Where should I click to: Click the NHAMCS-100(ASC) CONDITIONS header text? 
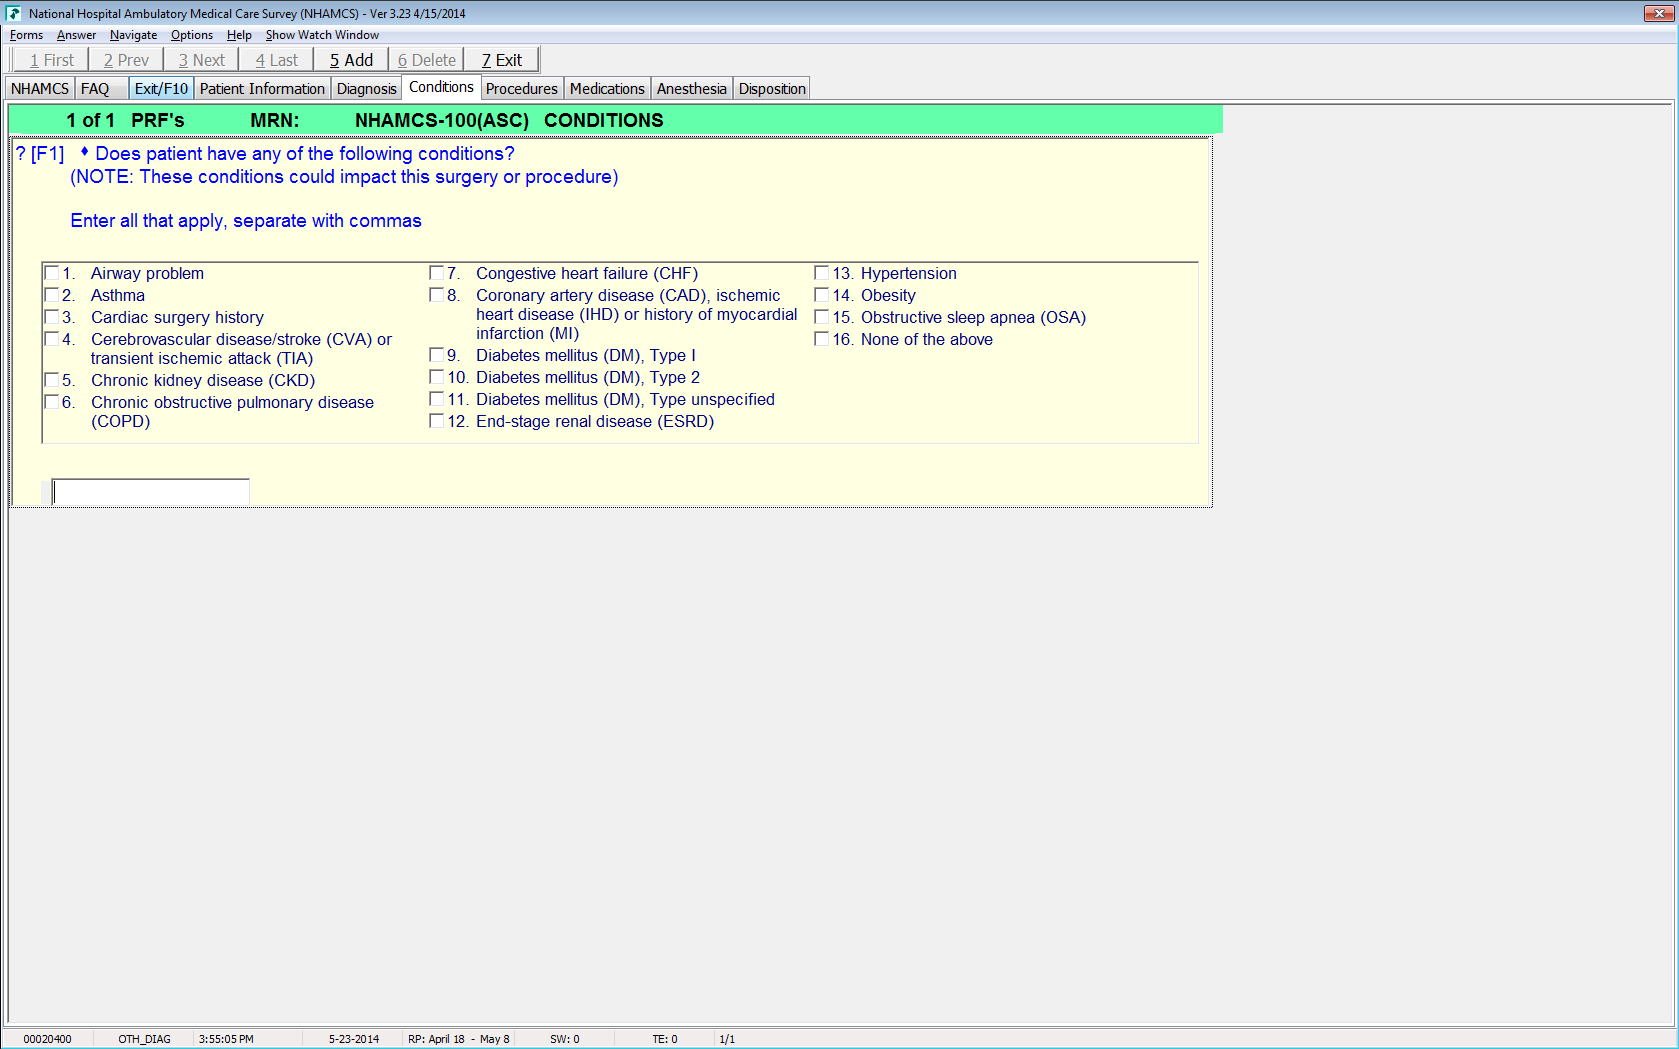click(x=509, y=121)
